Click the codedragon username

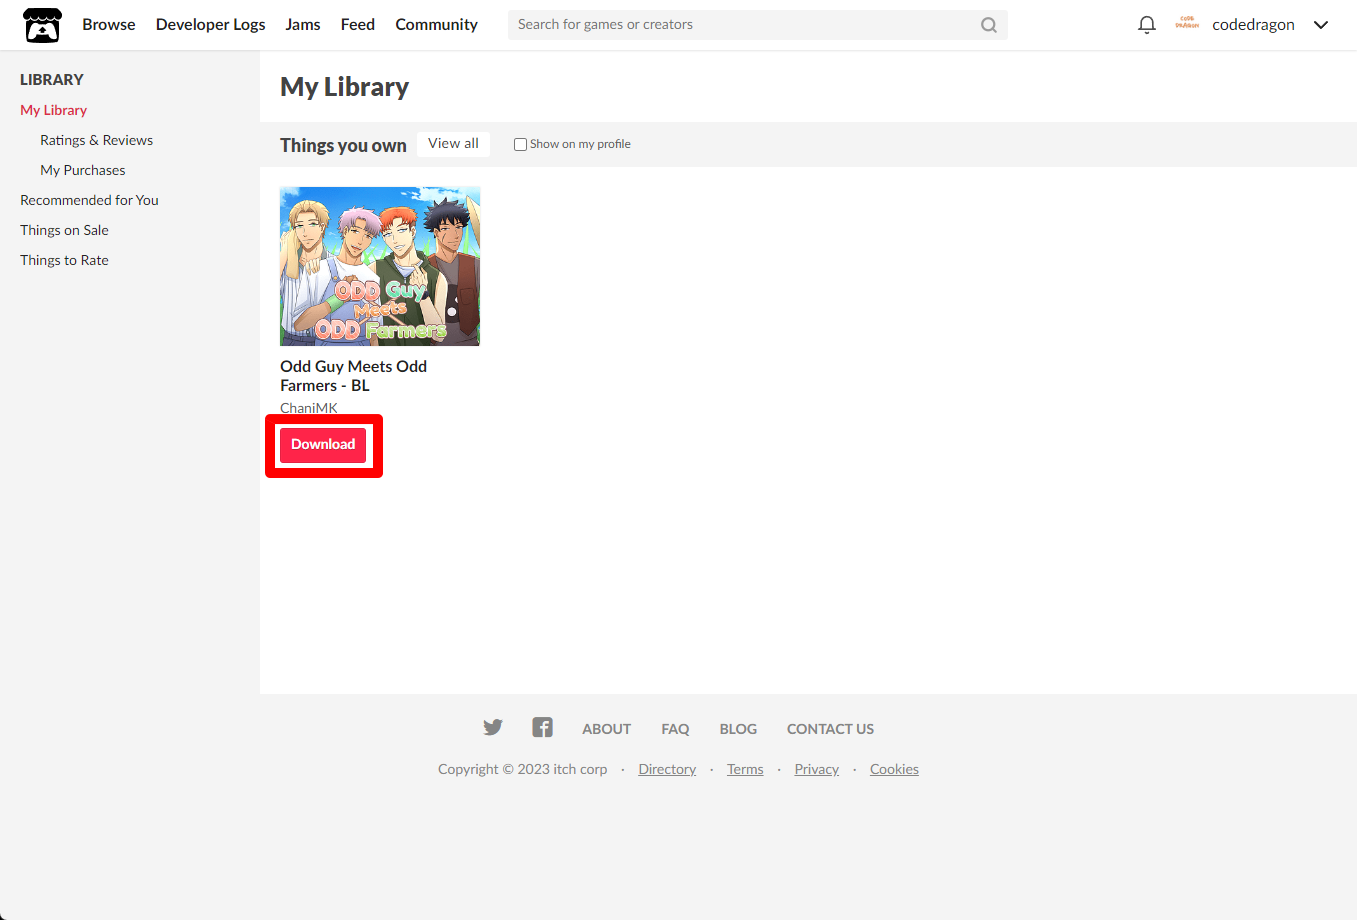click(x=1253, y=25)
